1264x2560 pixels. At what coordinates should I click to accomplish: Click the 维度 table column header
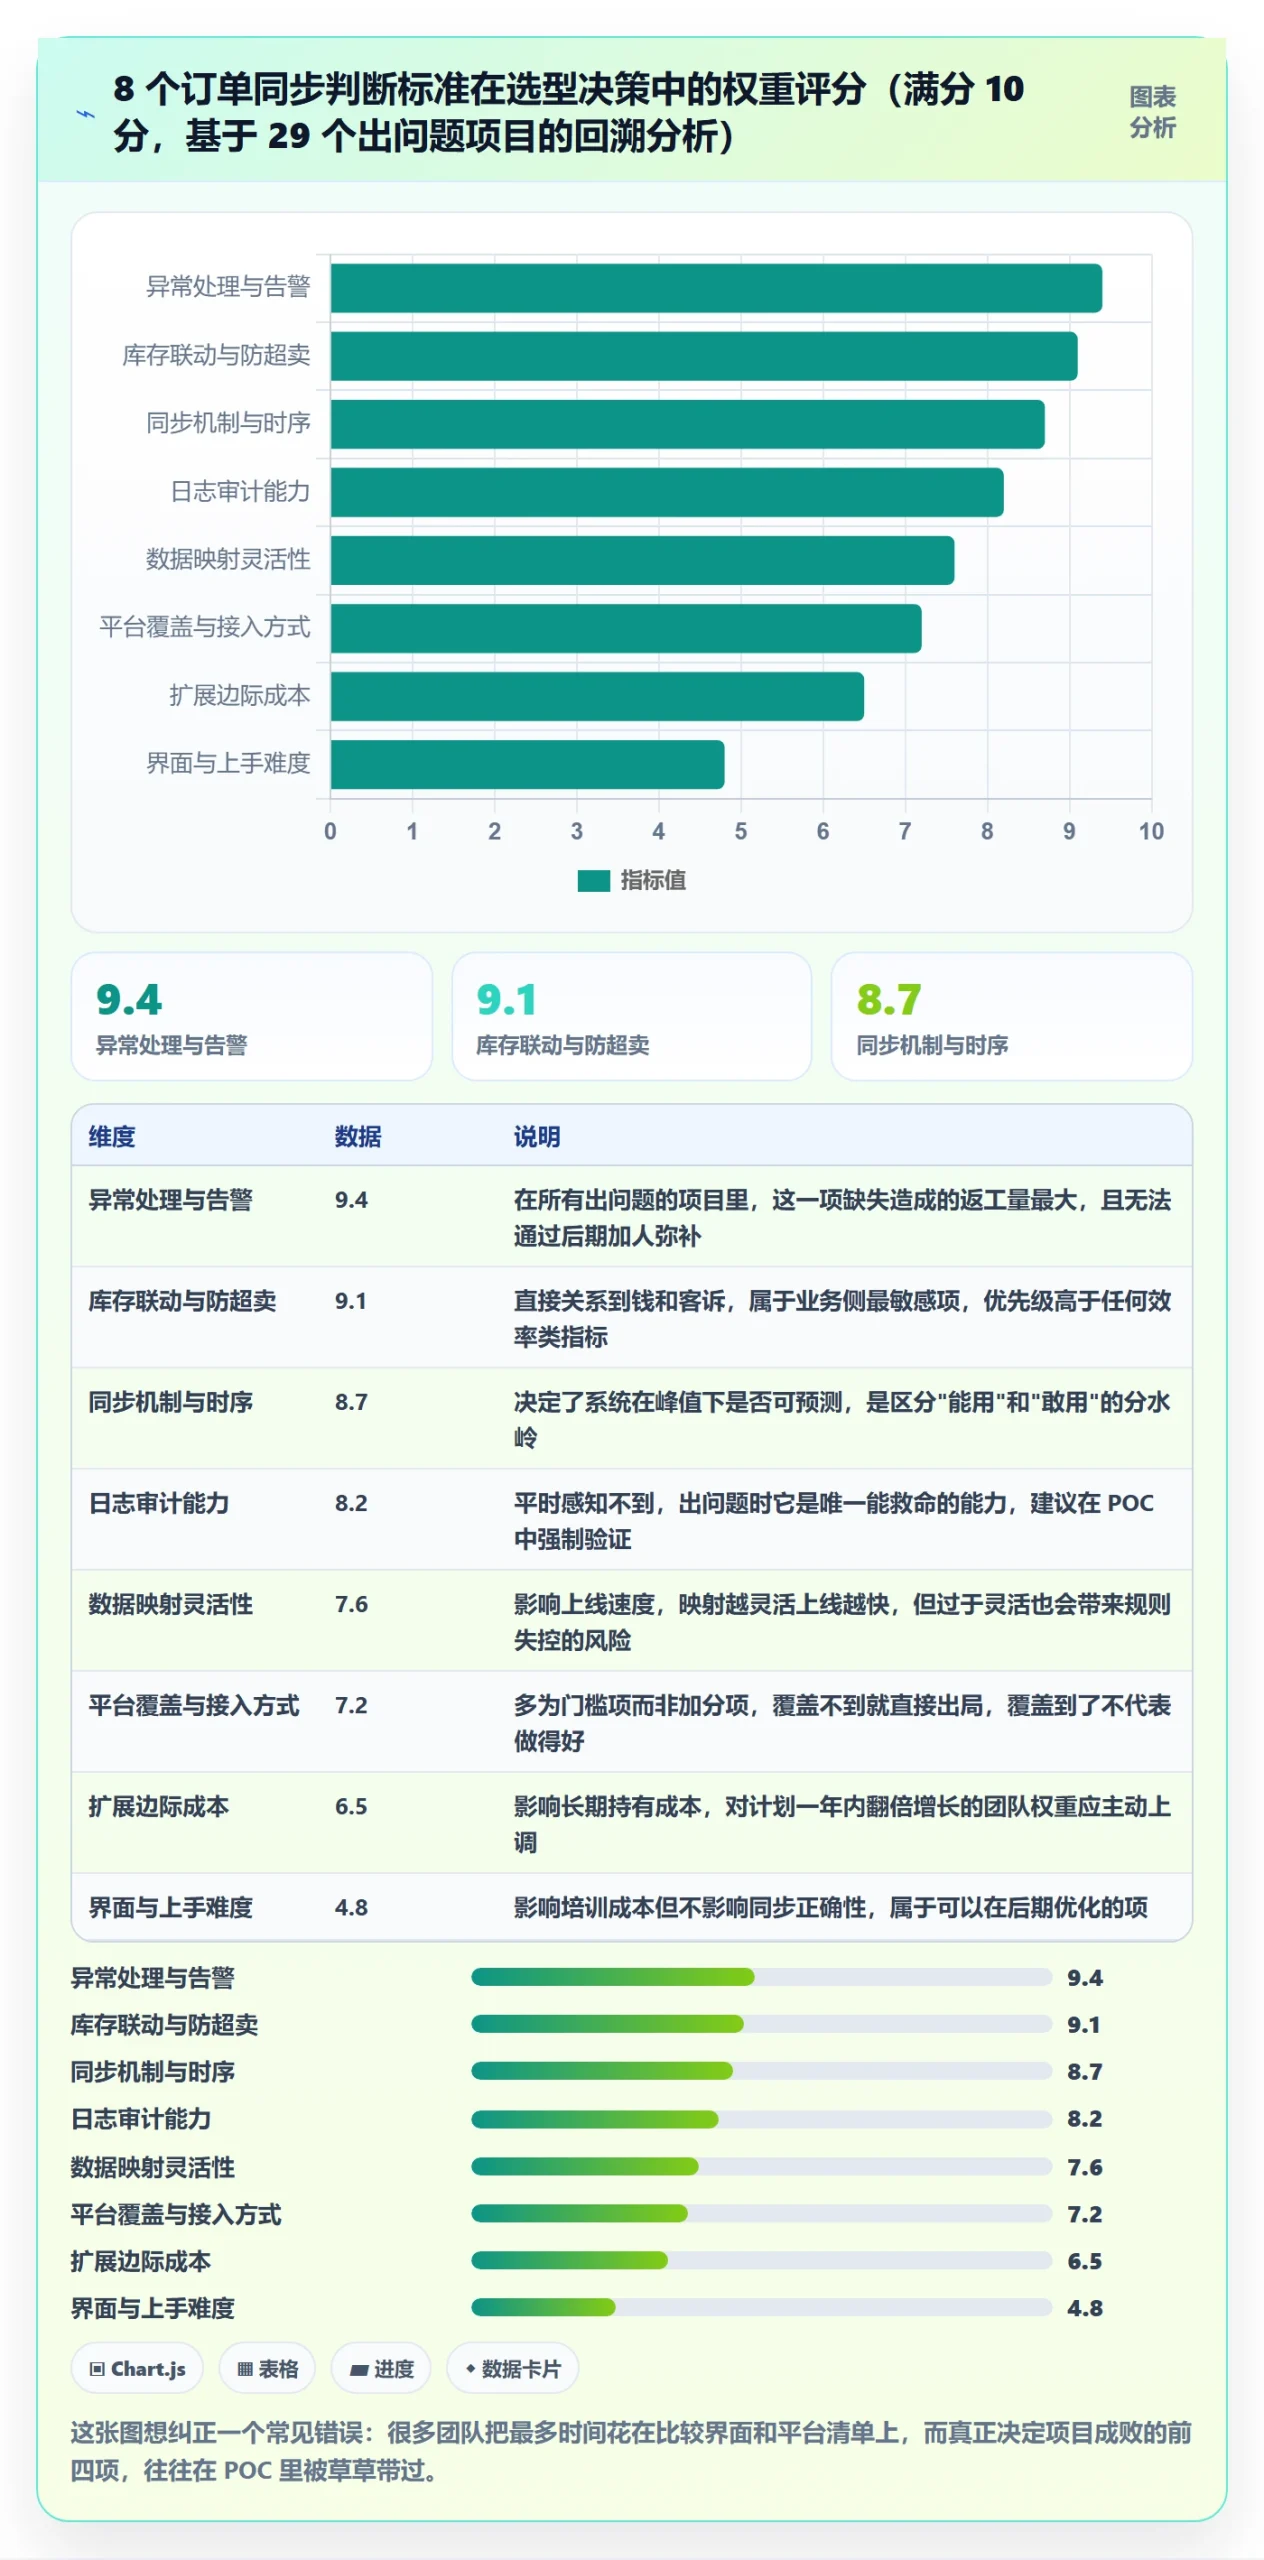112,1136
